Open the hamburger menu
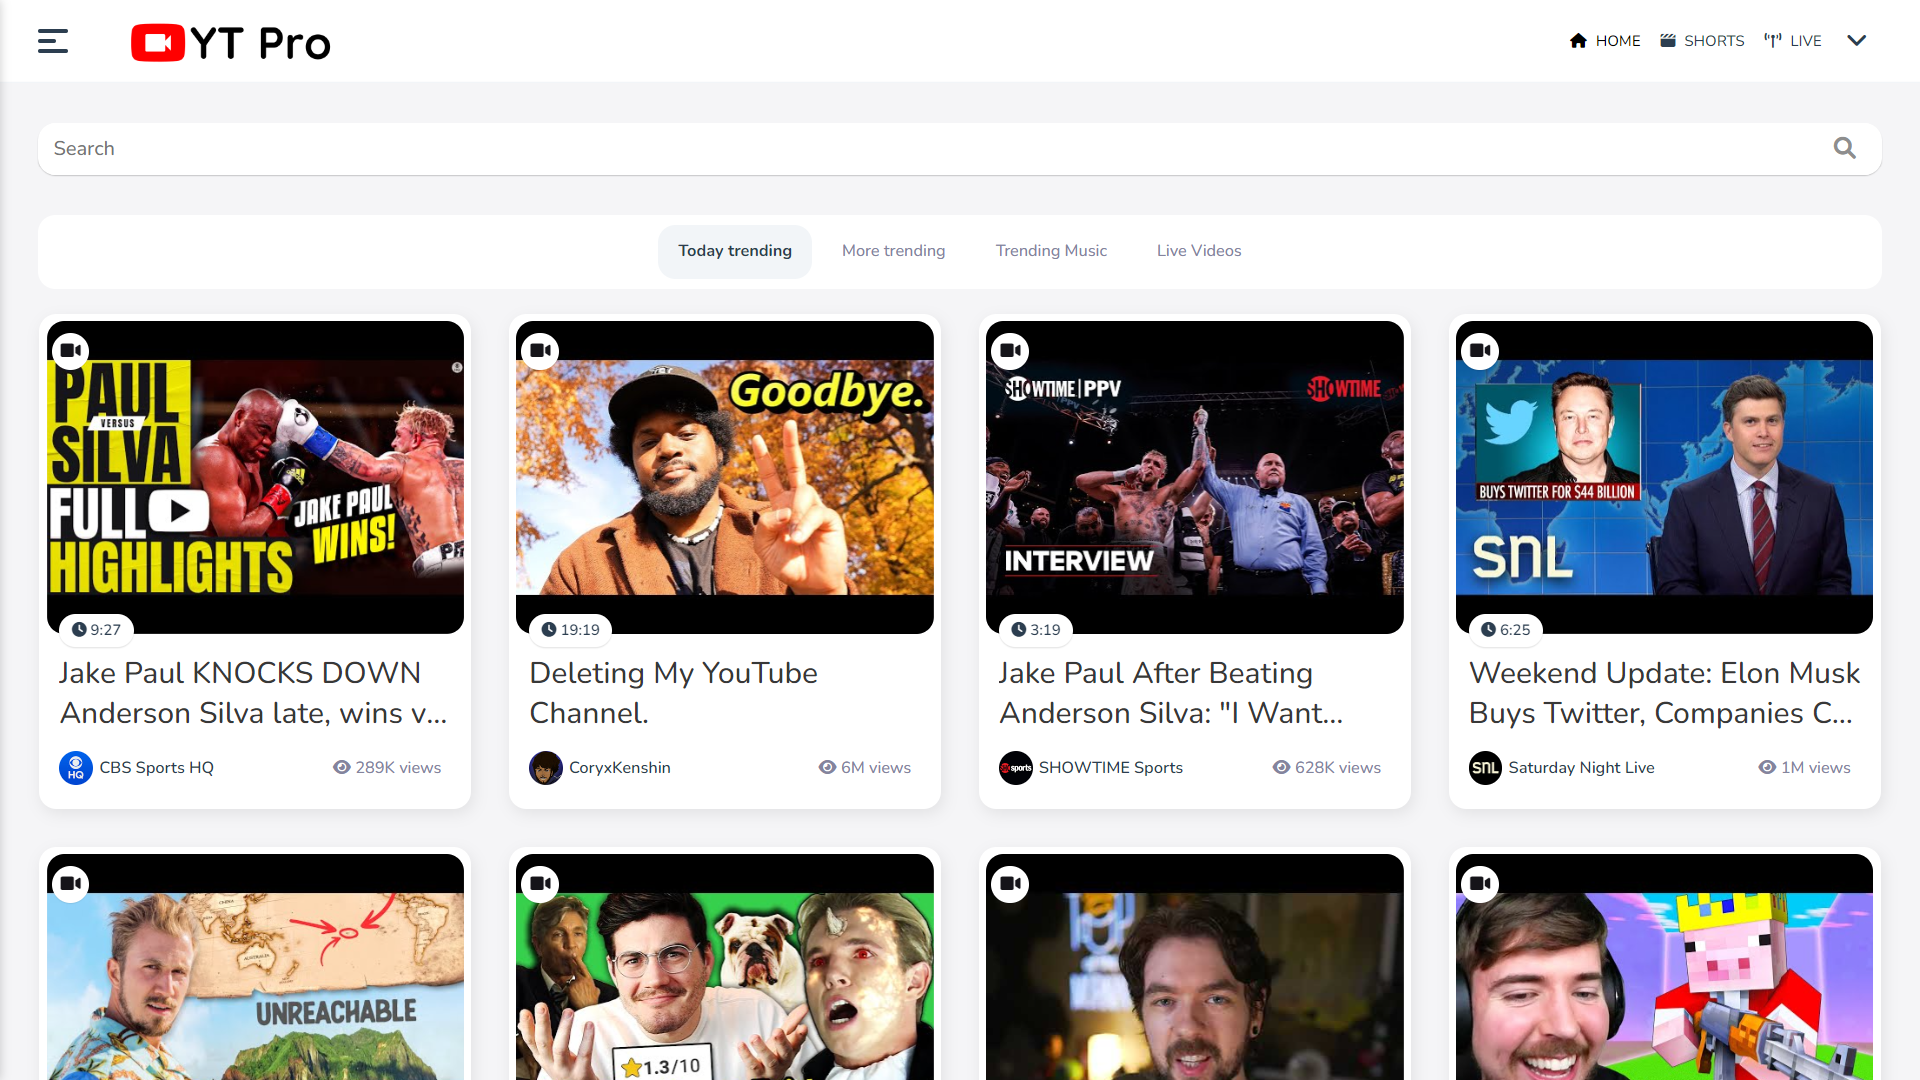The width and height of the screenshot is (1920, 1080). [53, 41]
